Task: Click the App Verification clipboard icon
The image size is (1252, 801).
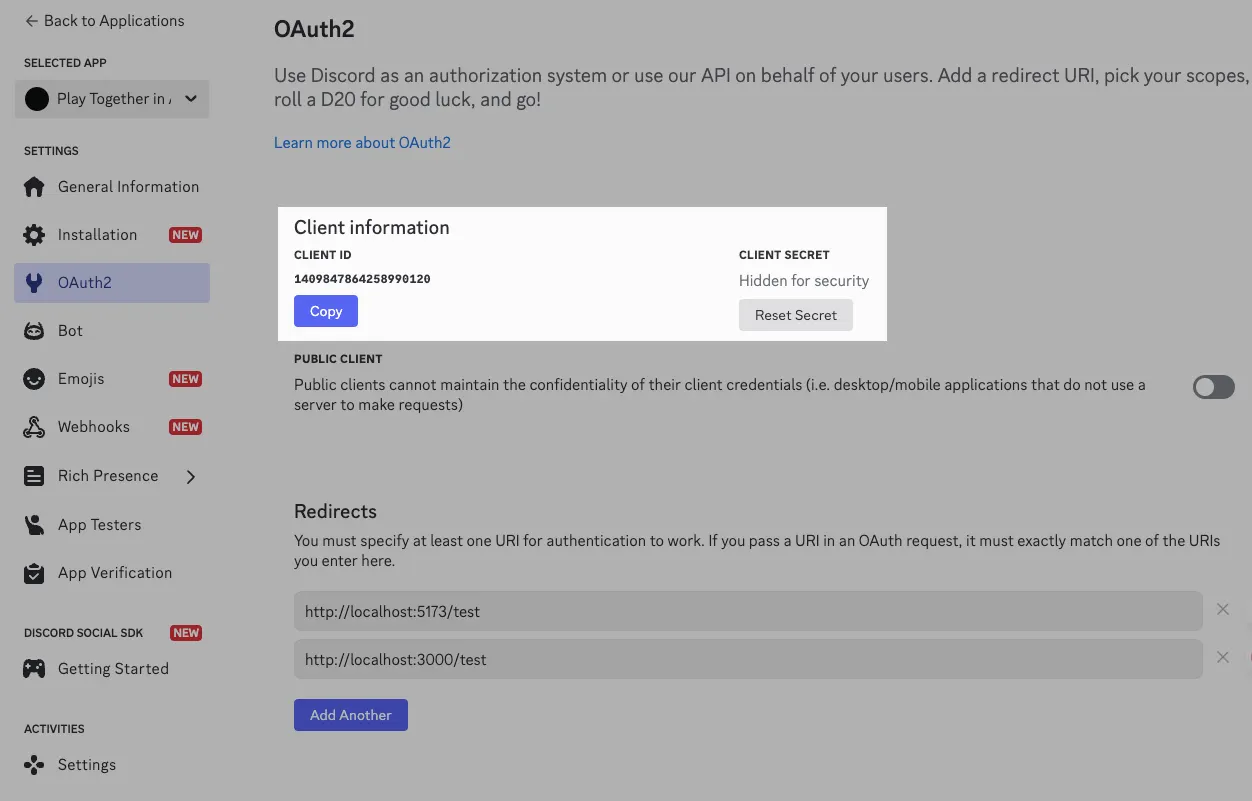Action: [x=34, y=573]
